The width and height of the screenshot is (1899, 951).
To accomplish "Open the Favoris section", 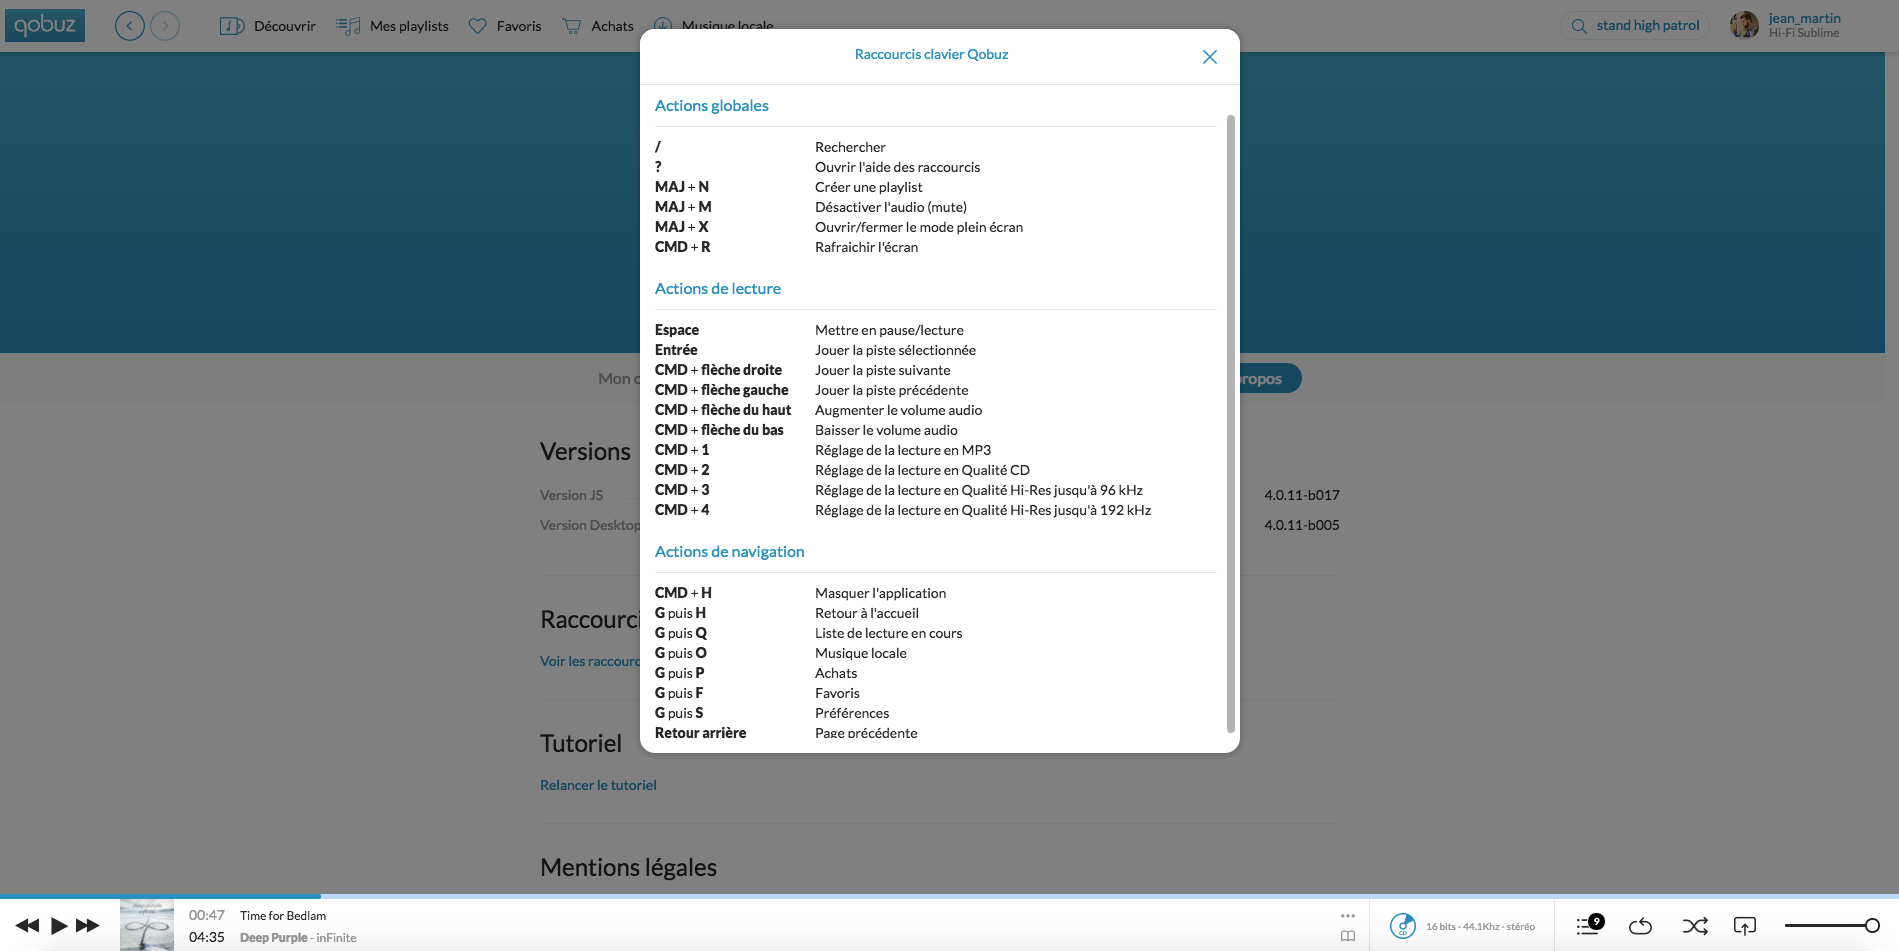I will (505, 26).
